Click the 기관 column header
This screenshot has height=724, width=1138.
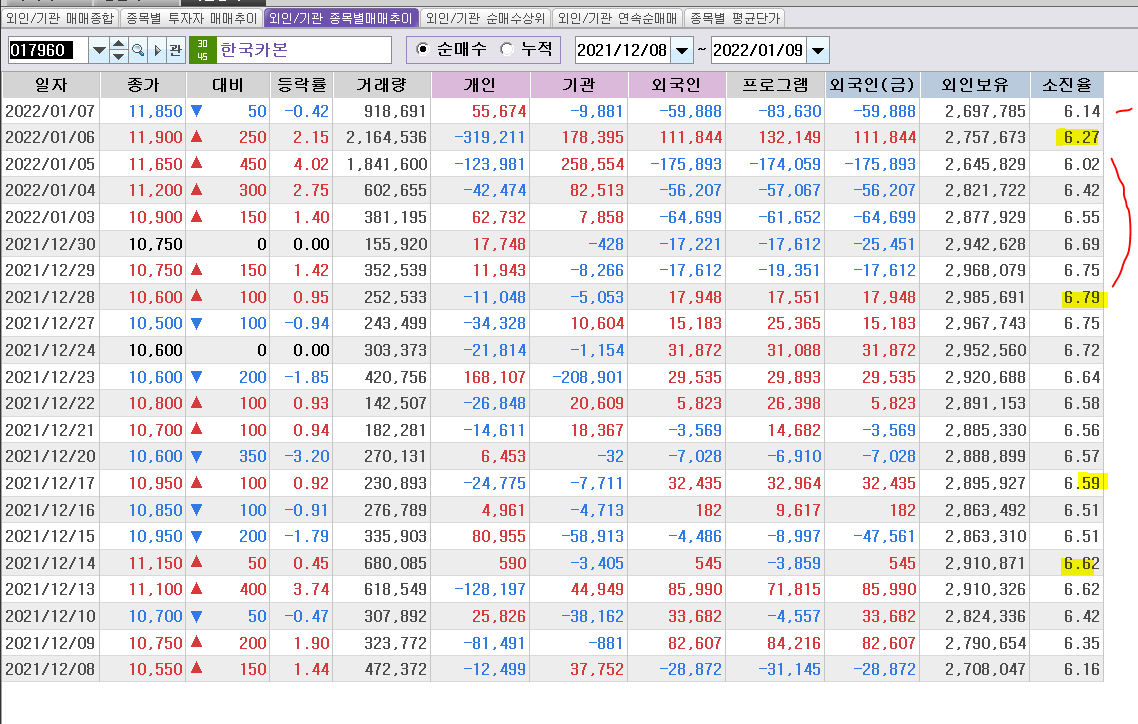578,85
